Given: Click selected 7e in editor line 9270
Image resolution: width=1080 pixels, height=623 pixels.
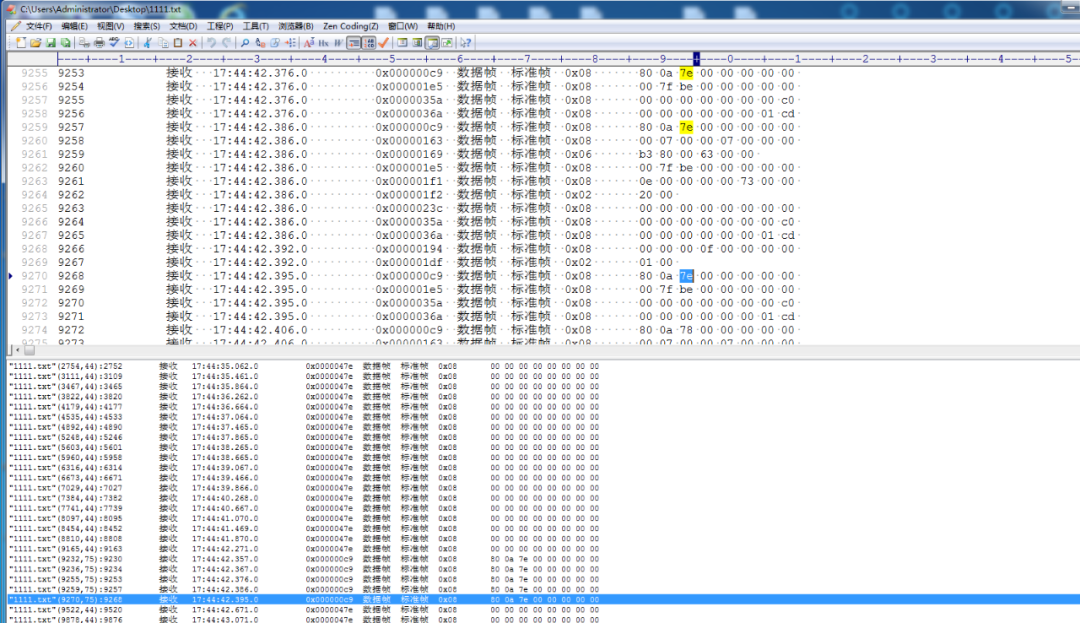Looking at the screenshot, I should click(686, 276).
